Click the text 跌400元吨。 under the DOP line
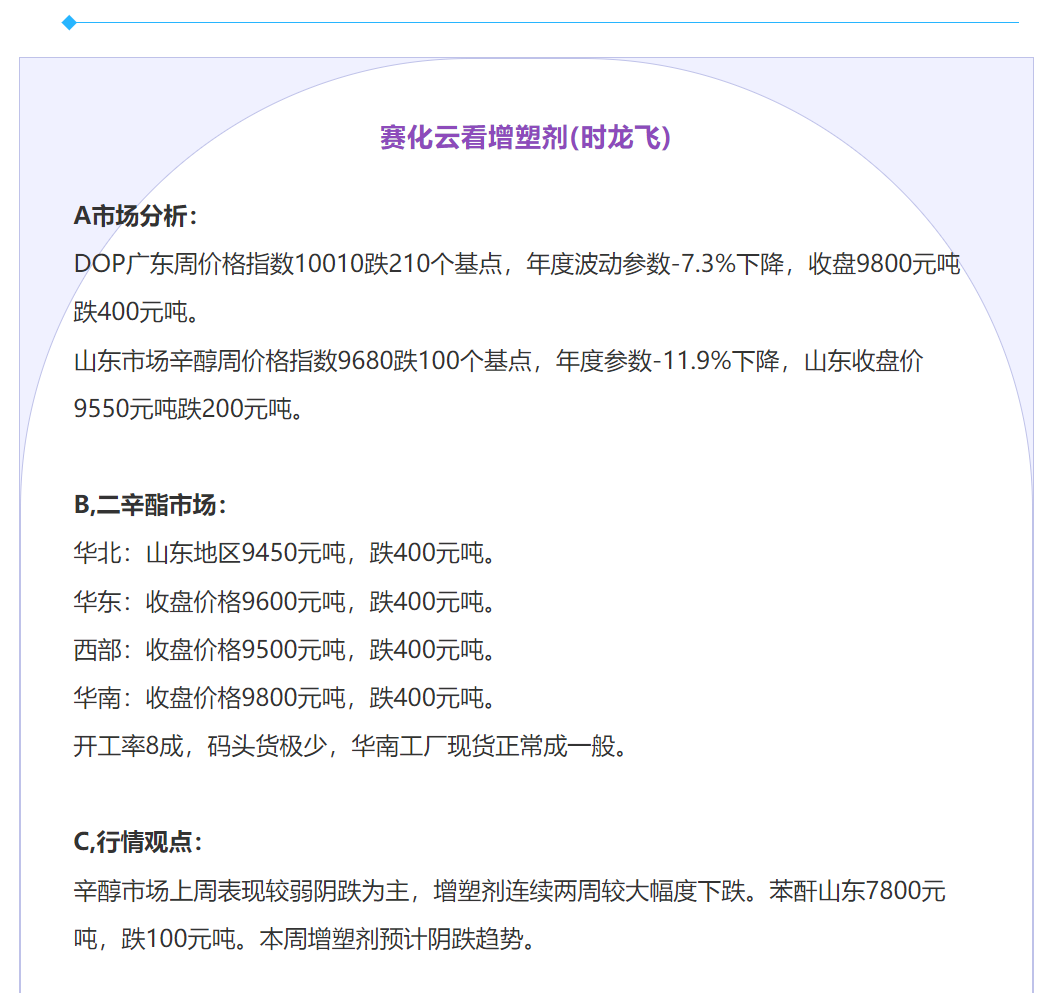 136,312
